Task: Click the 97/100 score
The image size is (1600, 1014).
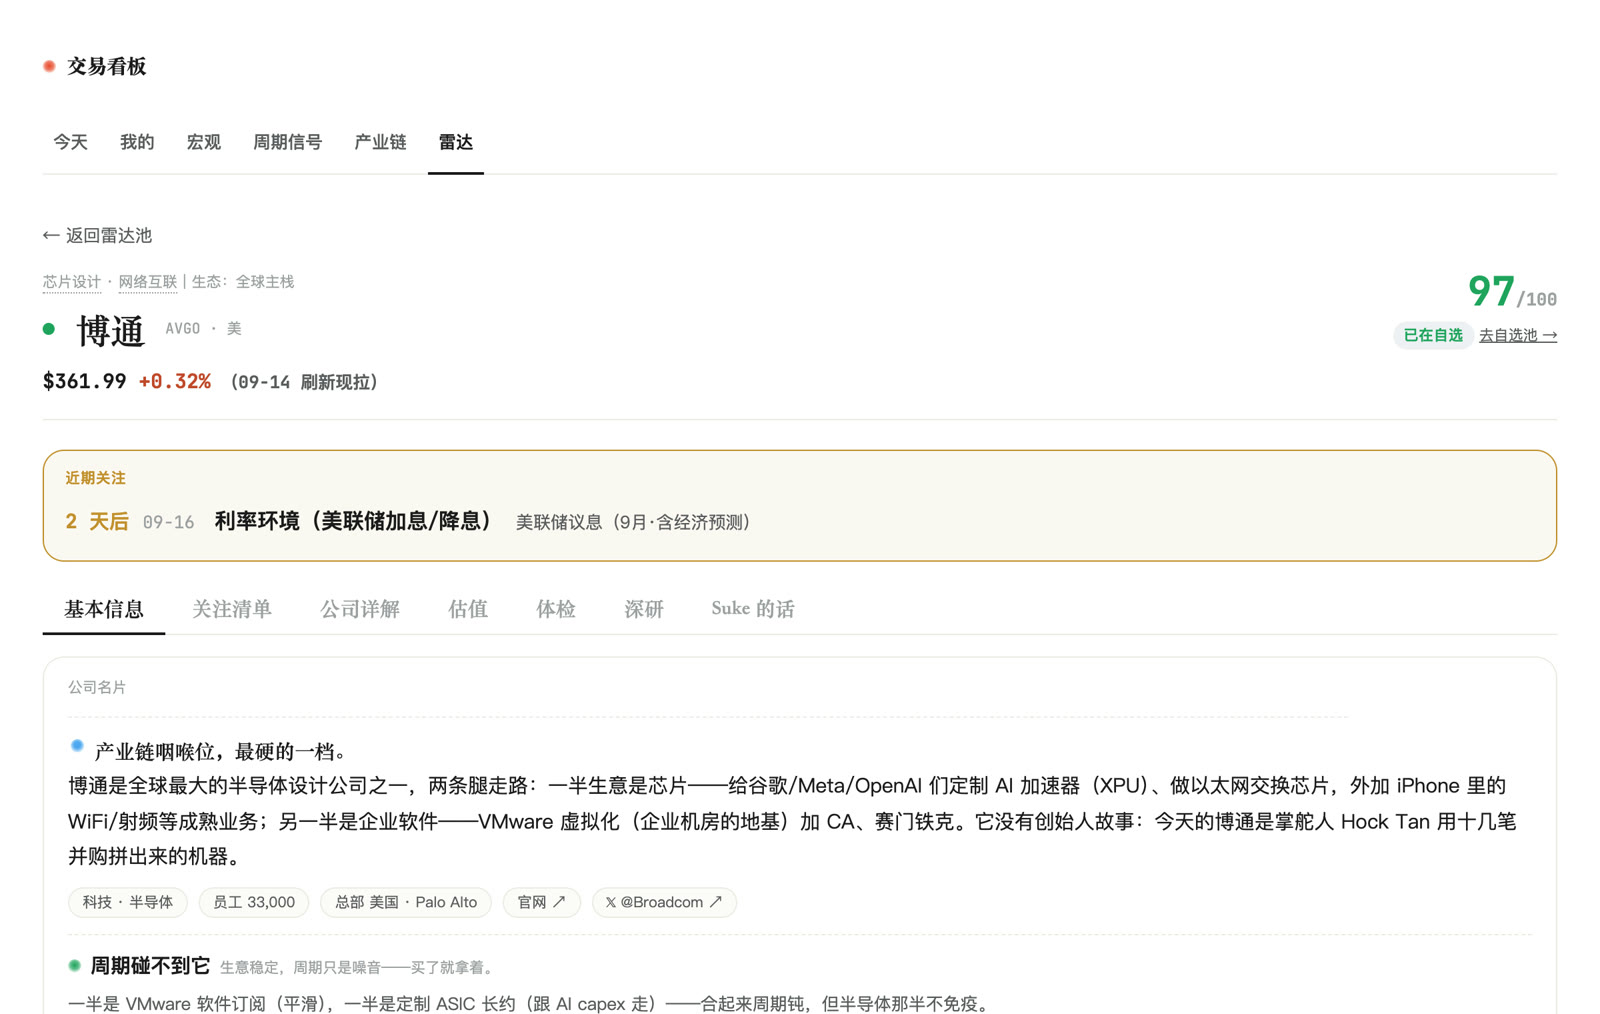Action: [x=1512, y=292]
